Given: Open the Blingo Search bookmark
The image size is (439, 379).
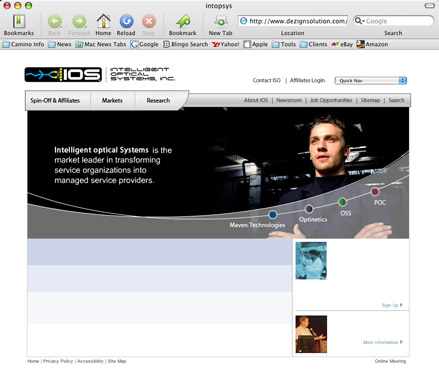Looking at the screenshot, I should coord(185,44).
